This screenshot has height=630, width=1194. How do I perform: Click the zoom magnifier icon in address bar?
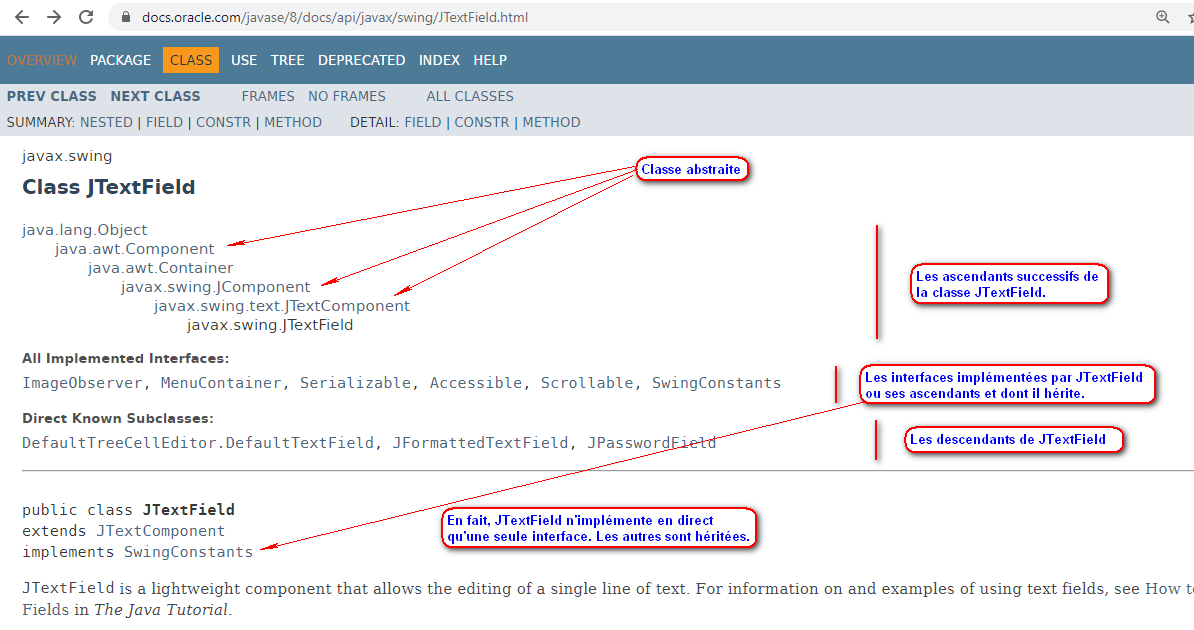[1162, 17]
